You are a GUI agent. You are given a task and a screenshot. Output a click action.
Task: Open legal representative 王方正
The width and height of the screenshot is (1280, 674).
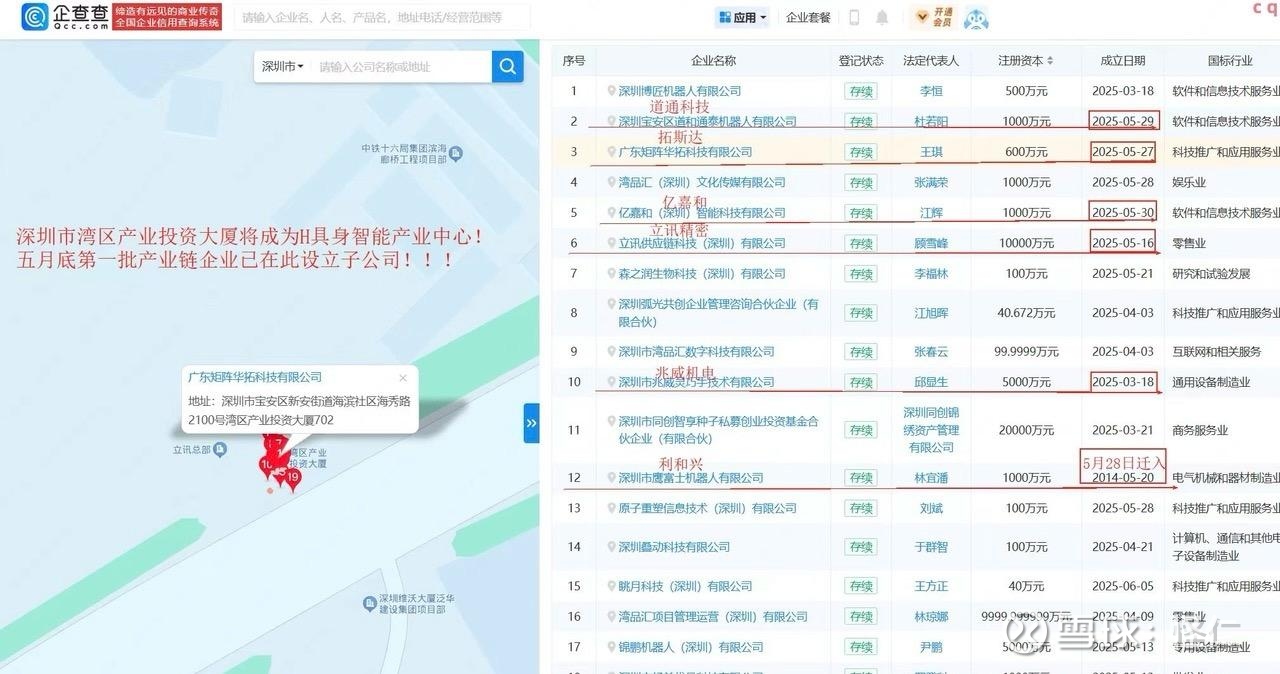click(931, 586)
